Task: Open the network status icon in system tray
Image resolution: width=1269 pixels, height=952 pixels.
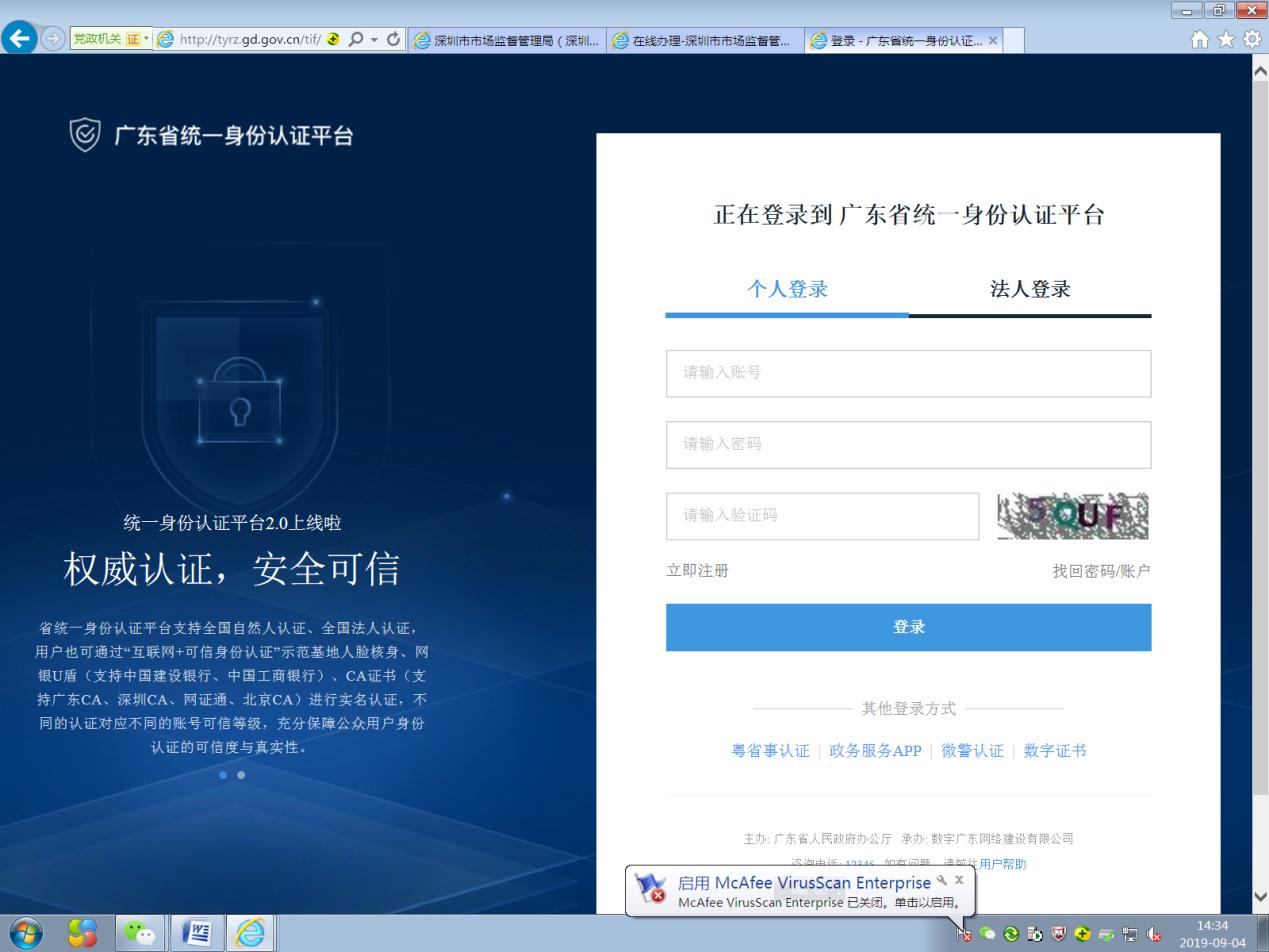Action: 1128,934
